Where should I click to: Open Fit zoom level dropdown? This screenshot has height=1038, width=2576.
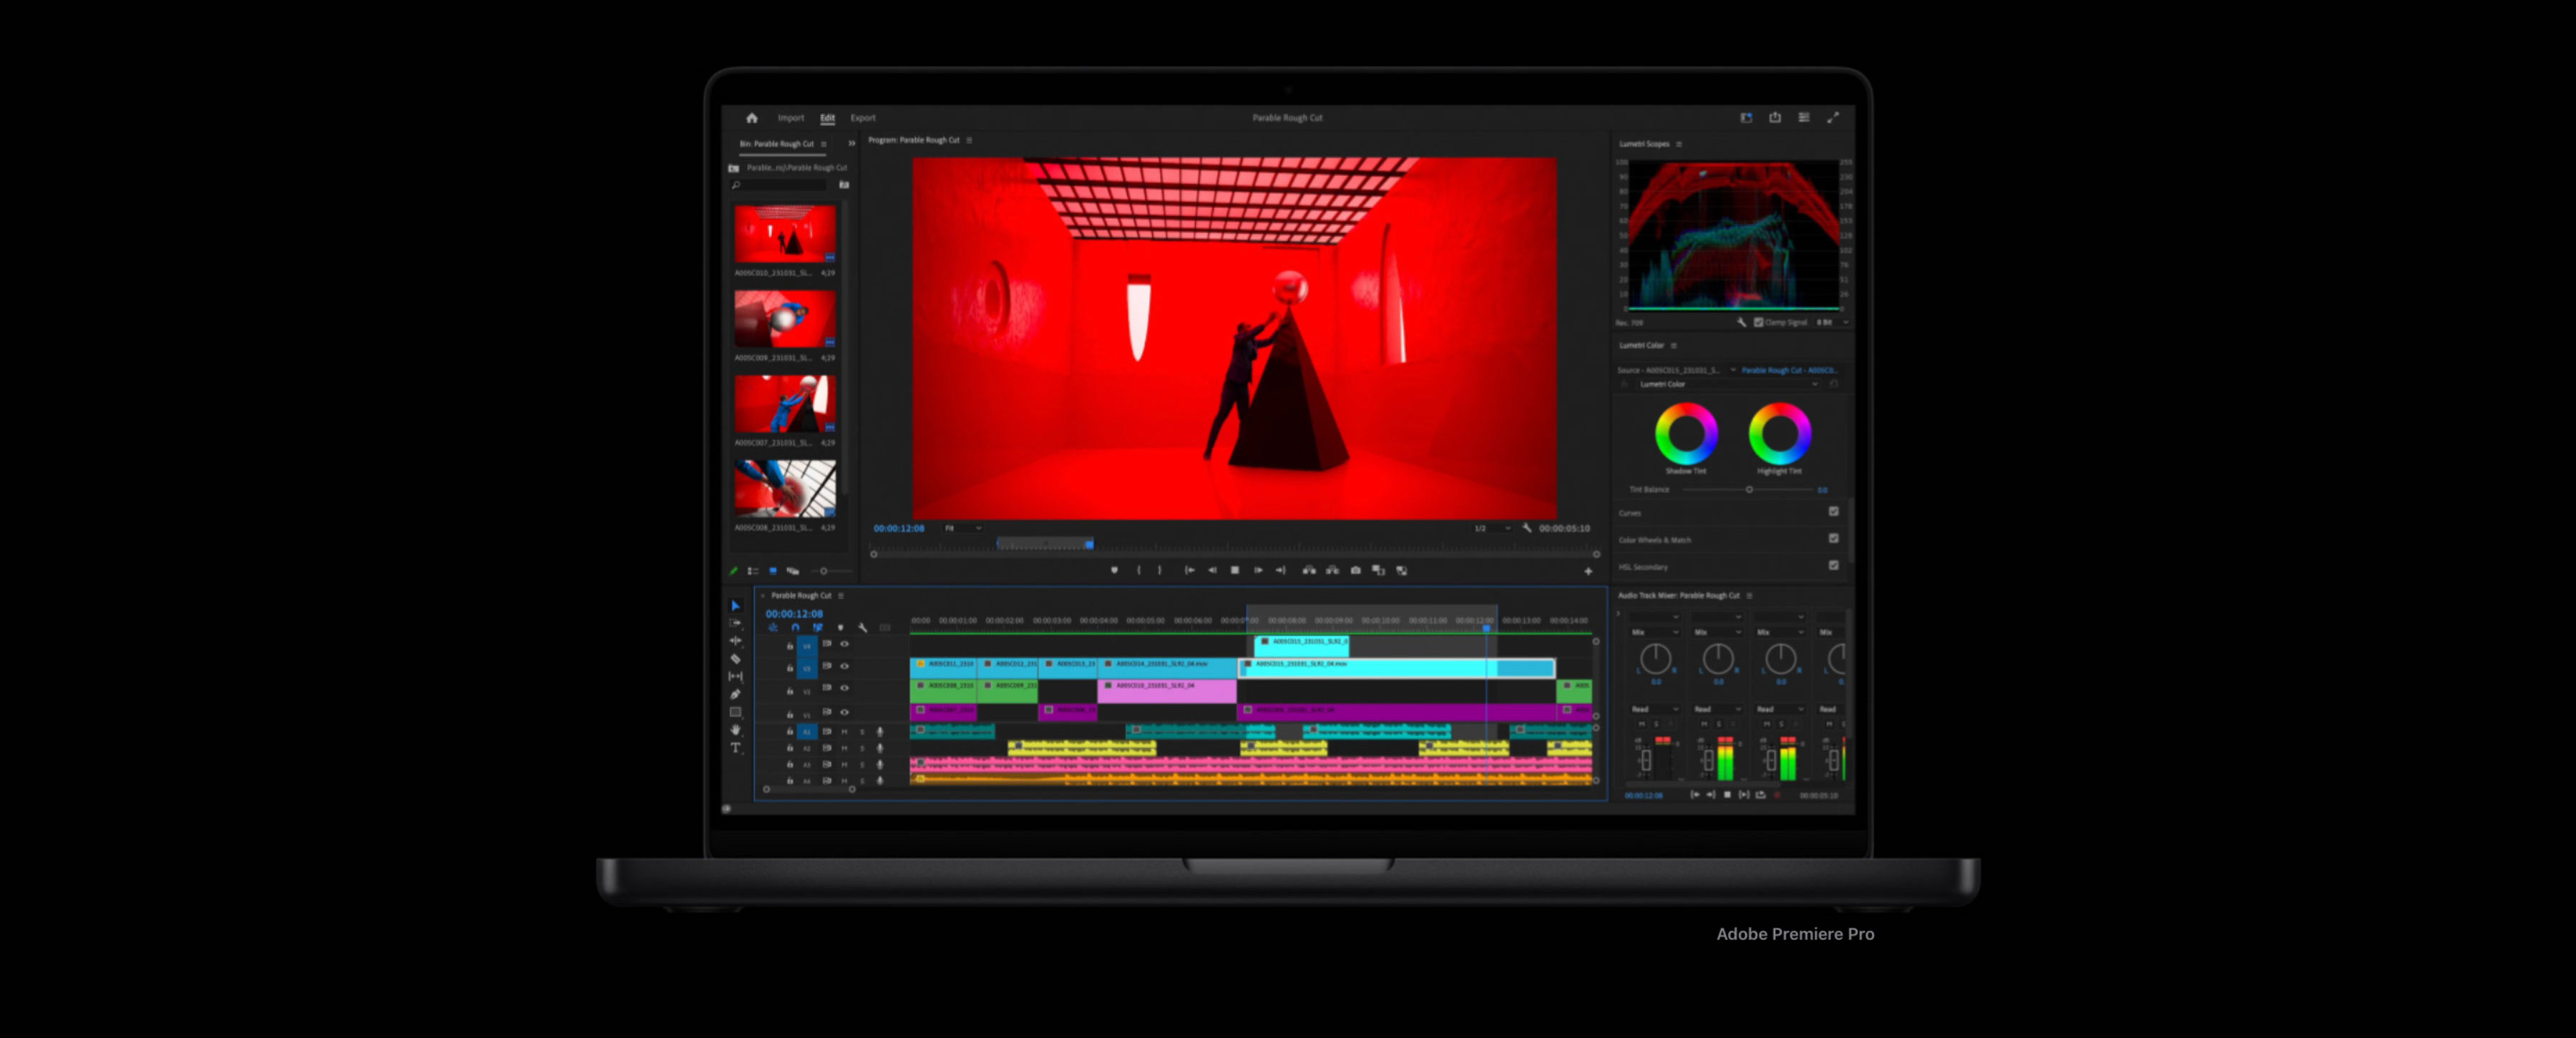[963, 528]
